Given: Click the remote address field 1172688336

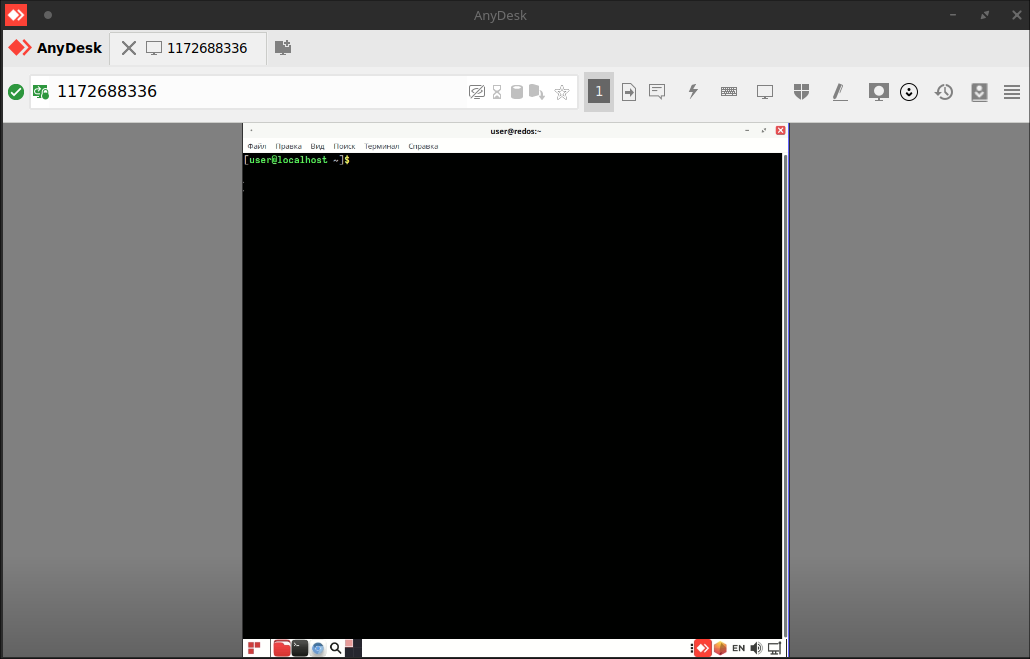Looking at the screenshot, I should point(250,92).
